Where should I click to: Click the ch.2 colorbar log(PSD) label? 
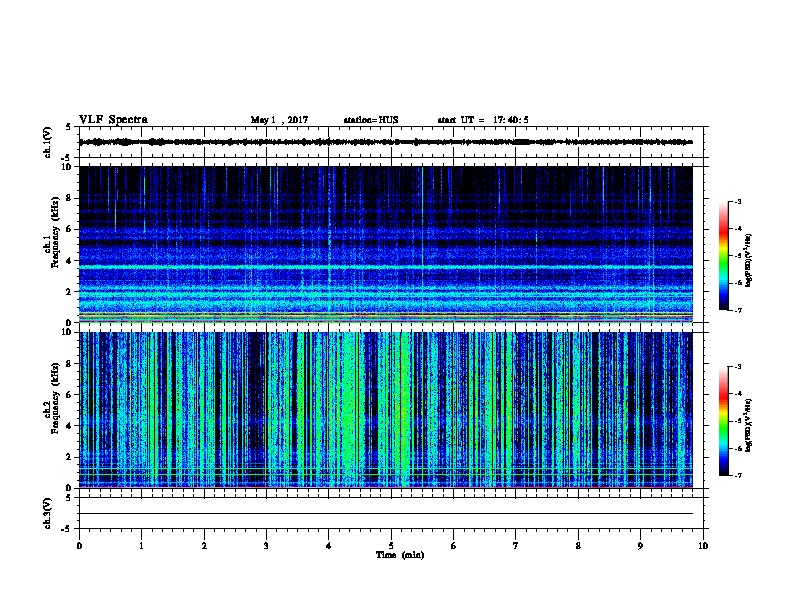pos(749,425)
